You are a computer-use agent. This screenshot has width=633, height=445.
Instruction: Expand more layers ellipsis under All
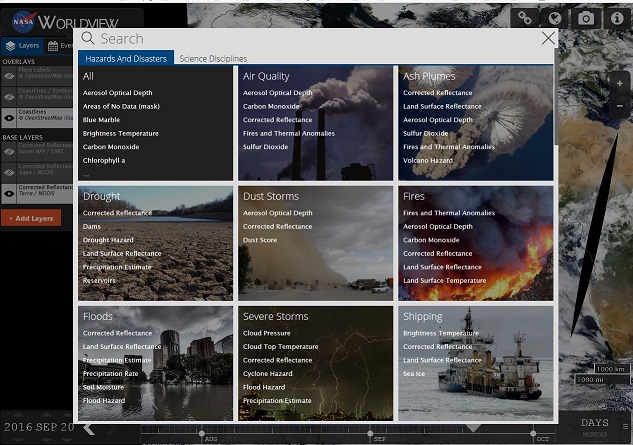[x=86, y=174]
